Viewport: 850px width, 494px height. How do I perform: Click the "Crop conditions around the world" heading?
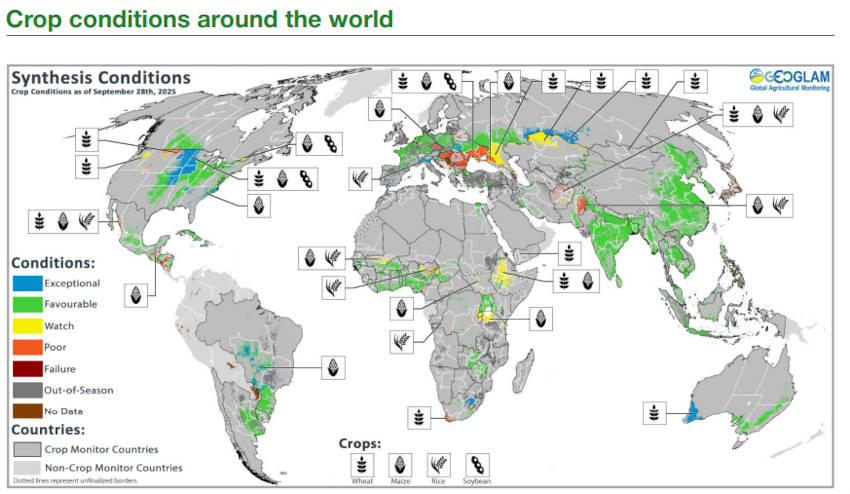pos(200,18)
